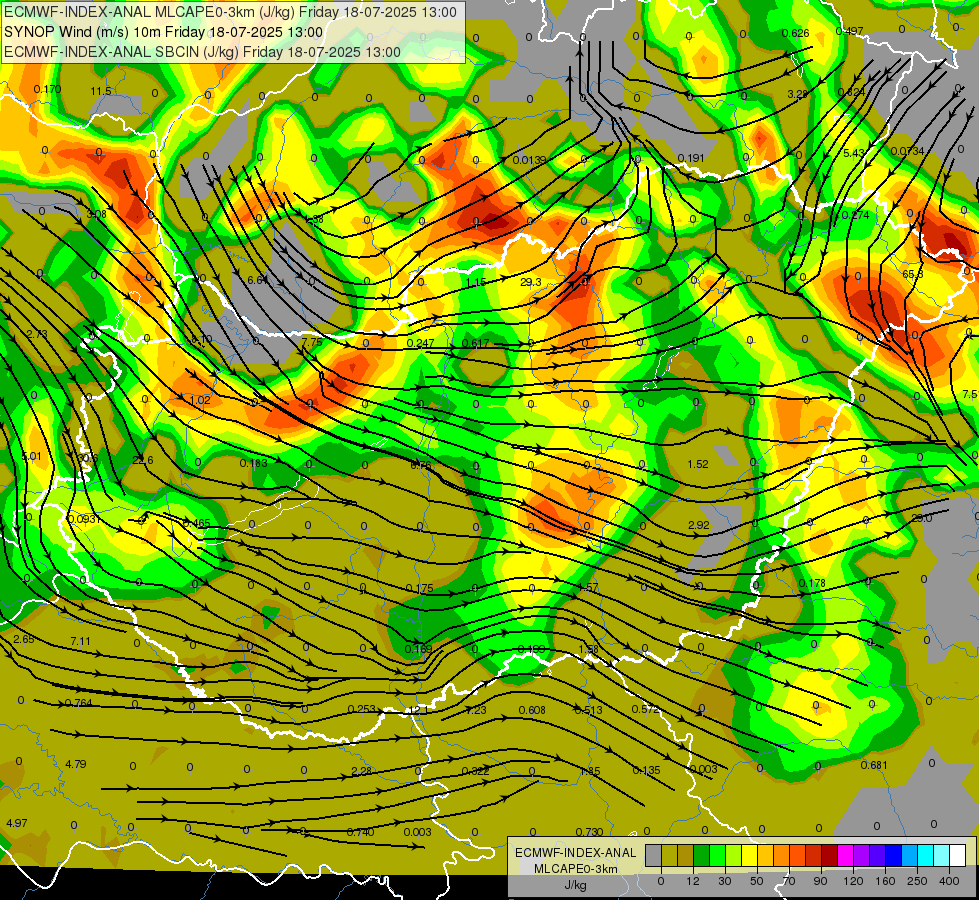This screenshot has height=900, width=979.
Task: Click the map value 0.497
Action: [x=849, y=31]
